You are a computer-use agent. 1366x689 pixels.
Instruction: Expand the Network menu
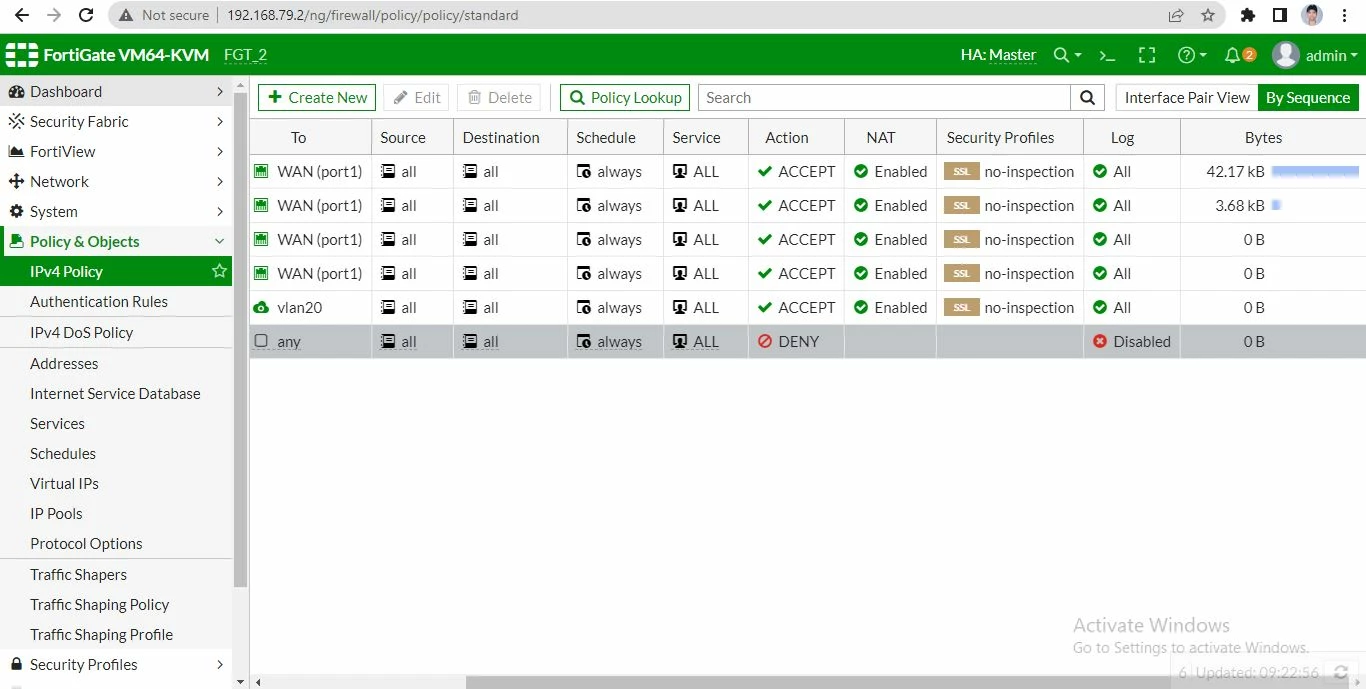(x=116, y=181)
